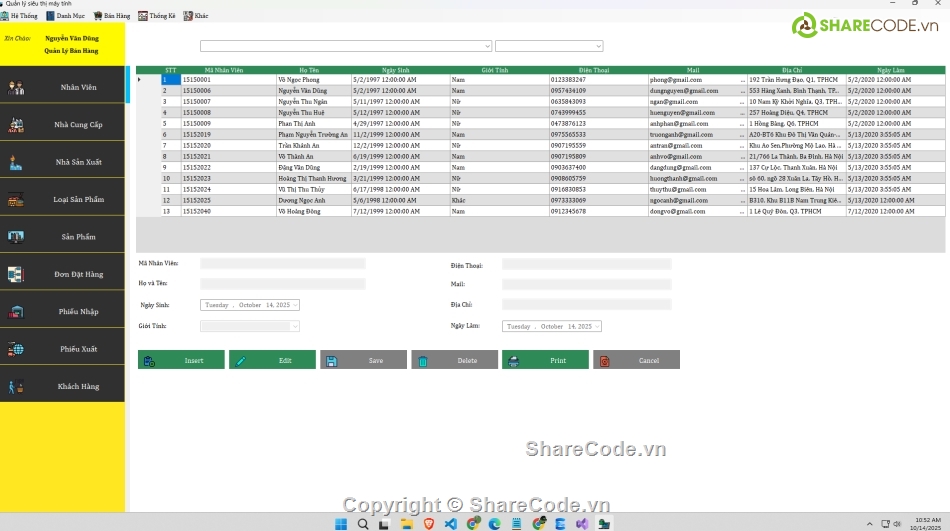
Task: Click the Sản Phẩm monitor icon
Action: 17,237
